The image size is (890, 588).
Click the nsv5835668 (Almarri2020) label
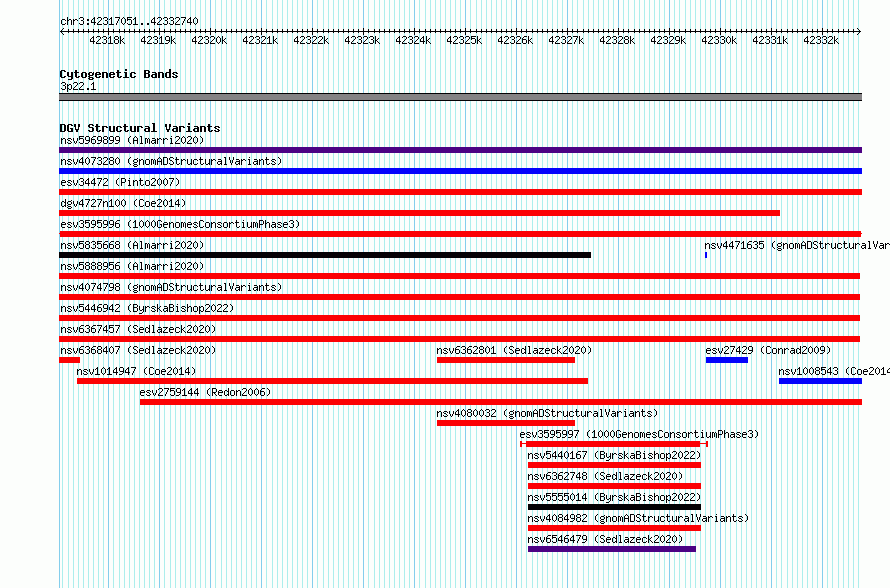coord(132,245)
